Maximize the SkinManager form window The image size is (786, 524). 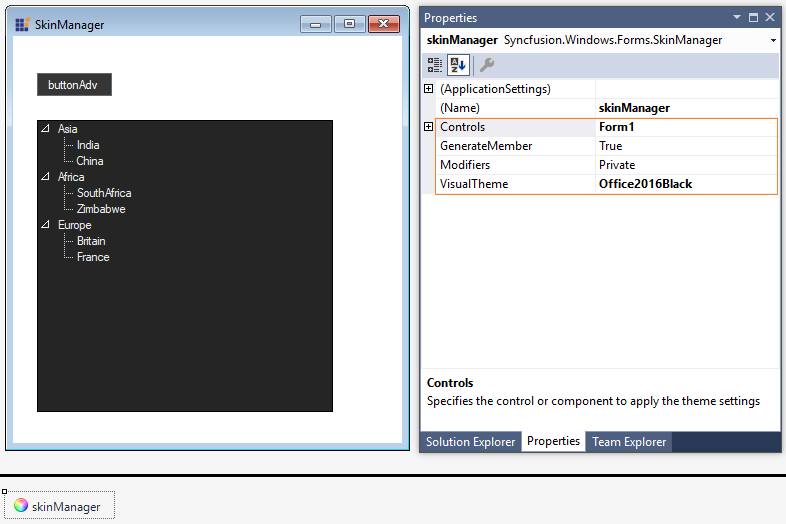349,24
